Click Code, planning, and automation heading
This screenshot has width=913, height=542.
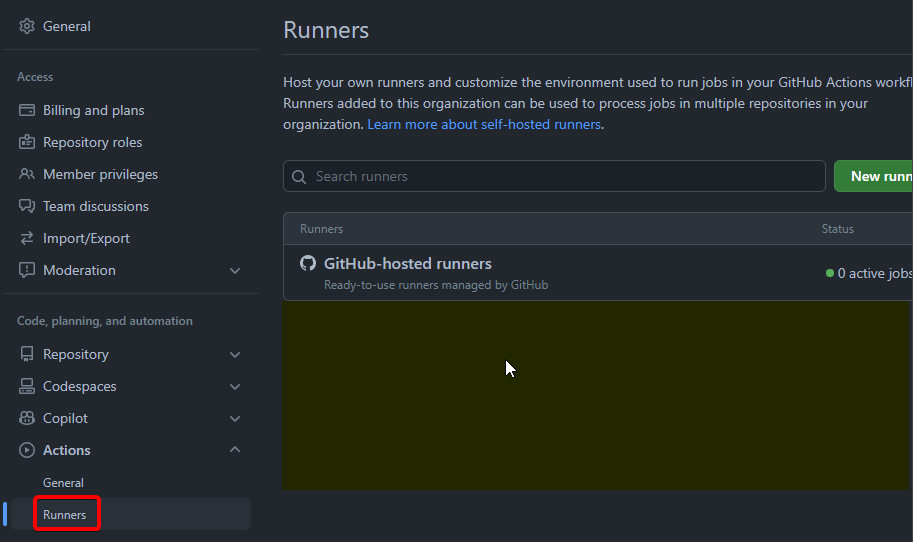(x=105, y=321)
